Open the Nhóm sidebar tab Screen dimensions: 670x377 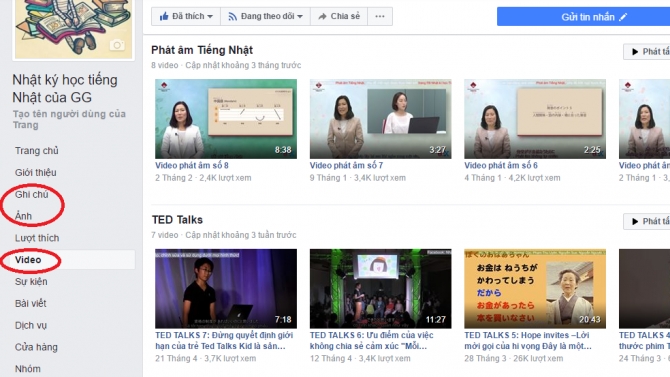pyautogui.click(x=28, y=368)
